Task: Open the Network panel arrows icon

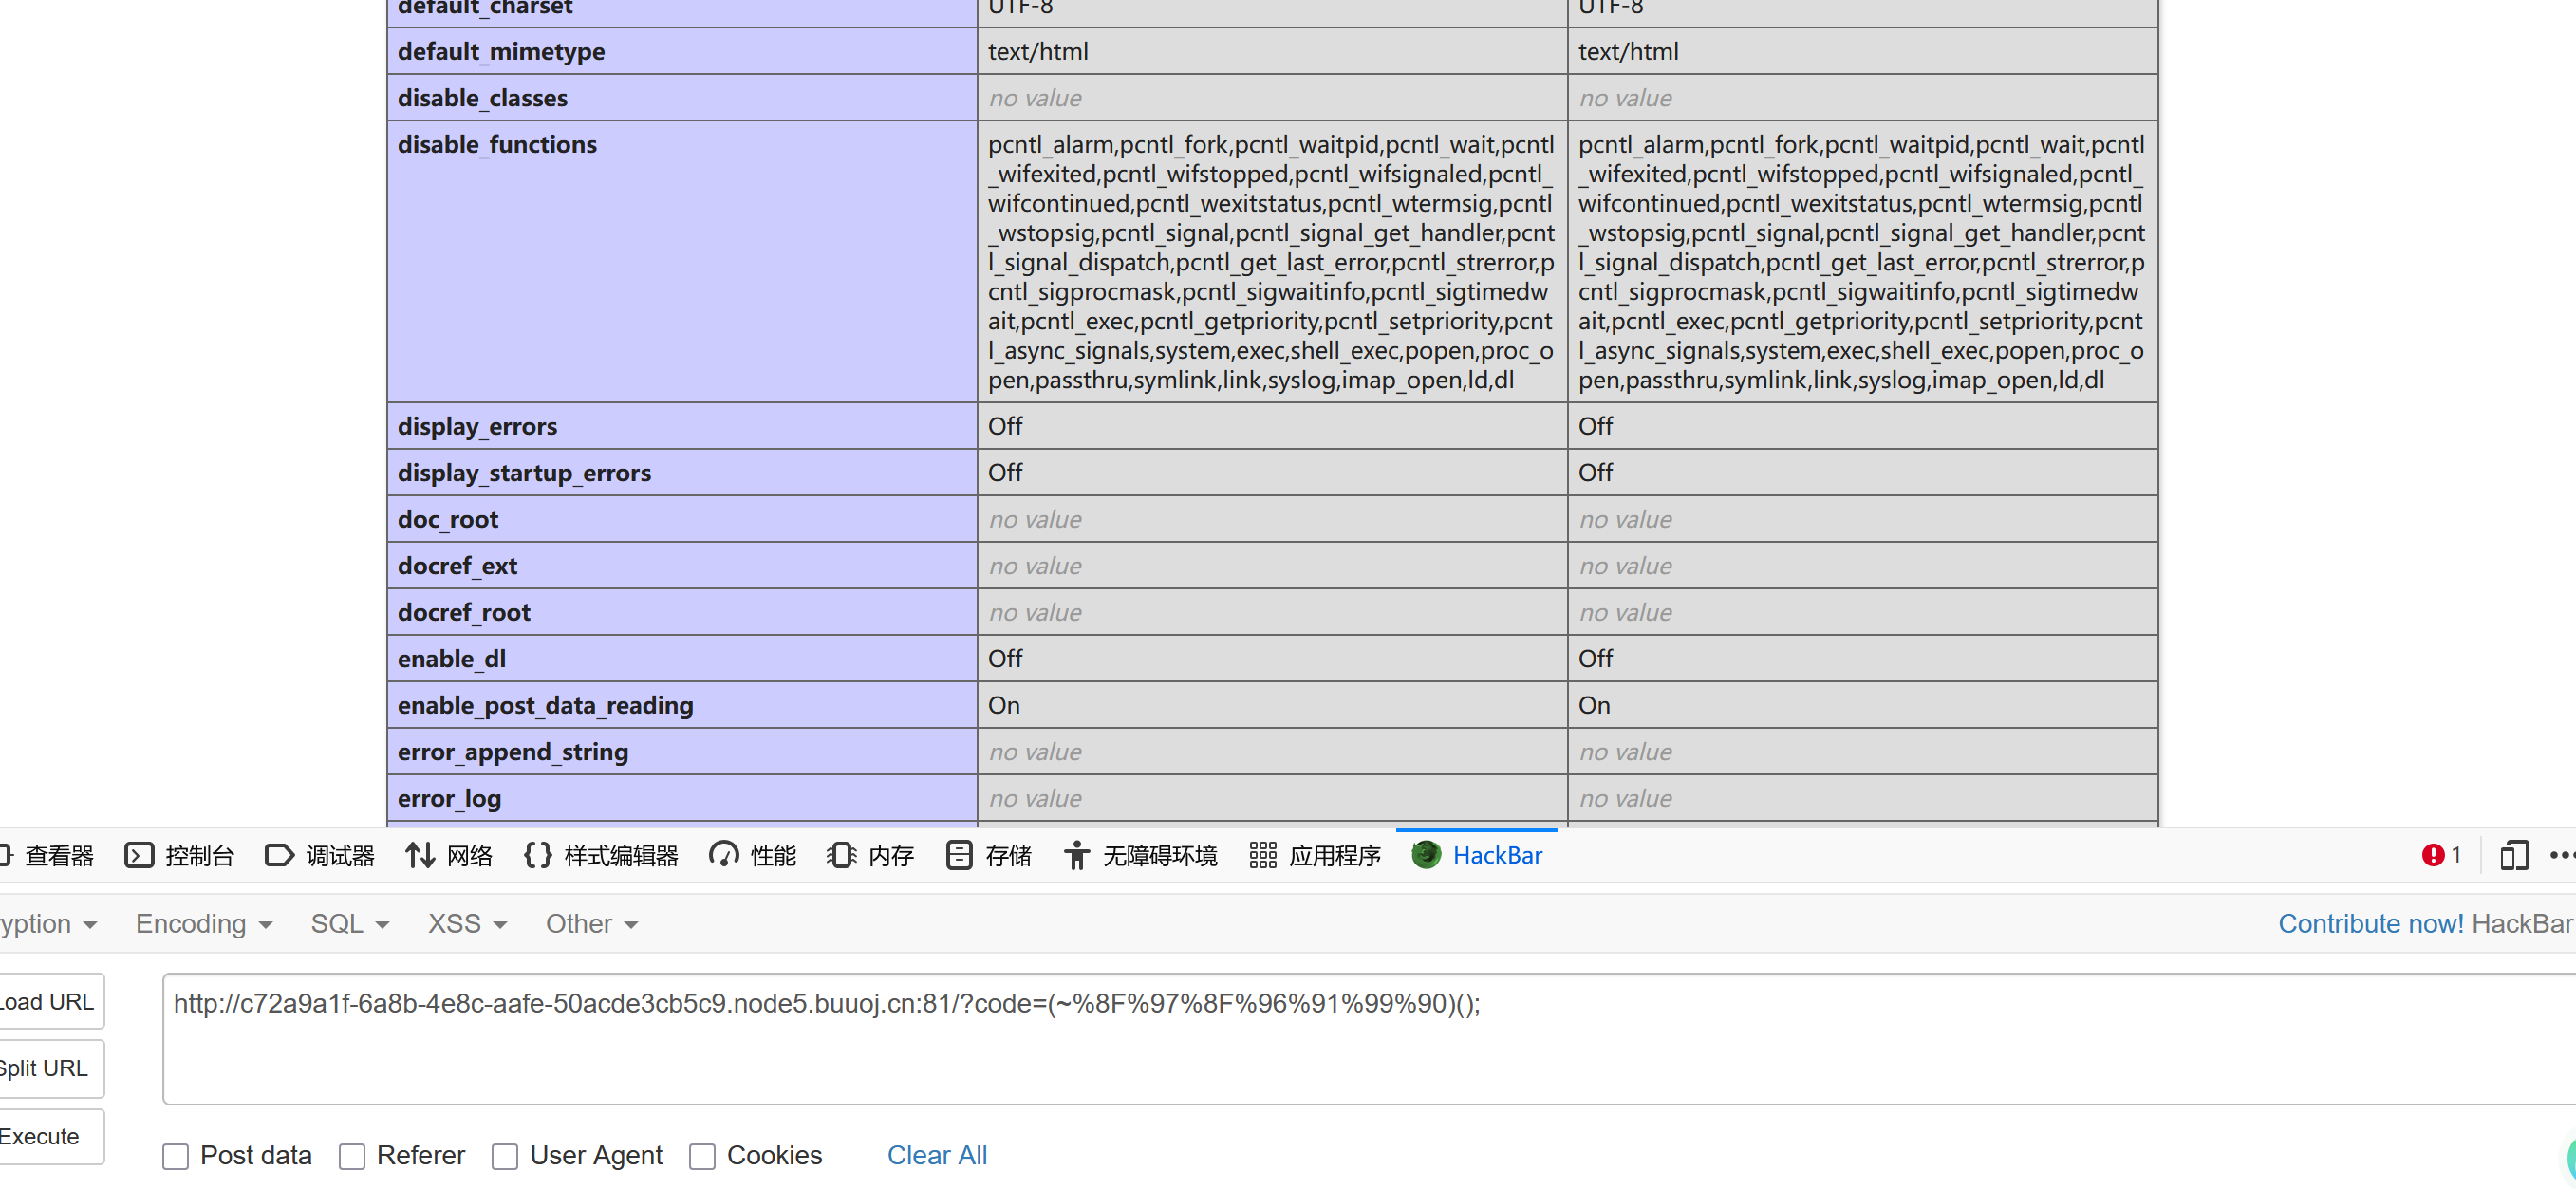Action: (420, 855)
